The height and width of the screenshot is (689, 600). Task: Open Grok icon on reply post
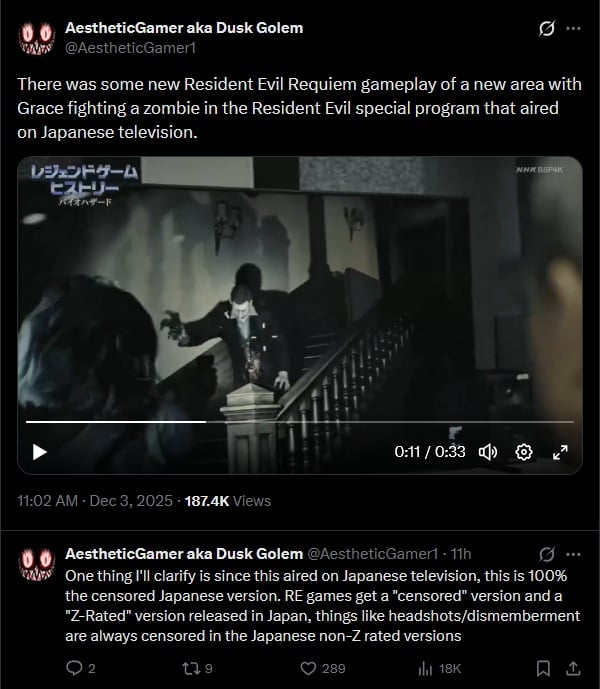546,555
